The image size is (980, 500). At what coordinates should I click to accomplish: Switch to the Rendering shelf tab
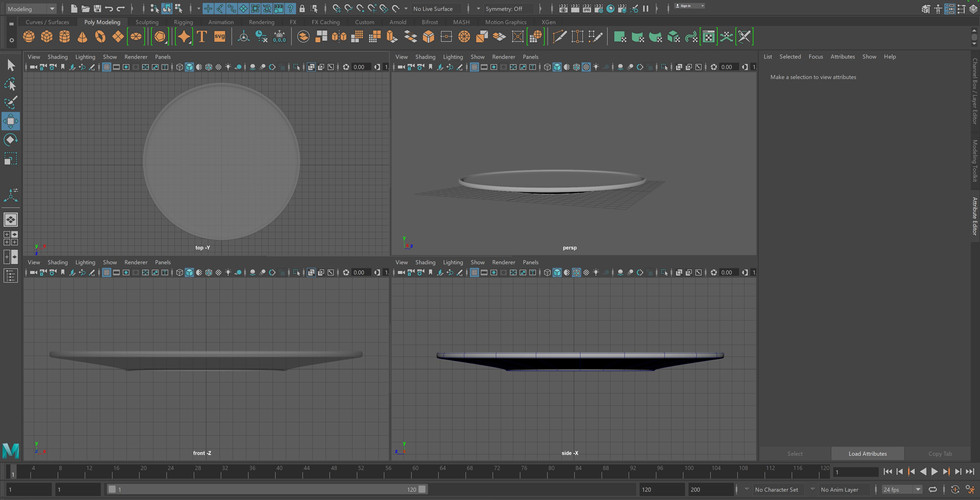point(261,22)
